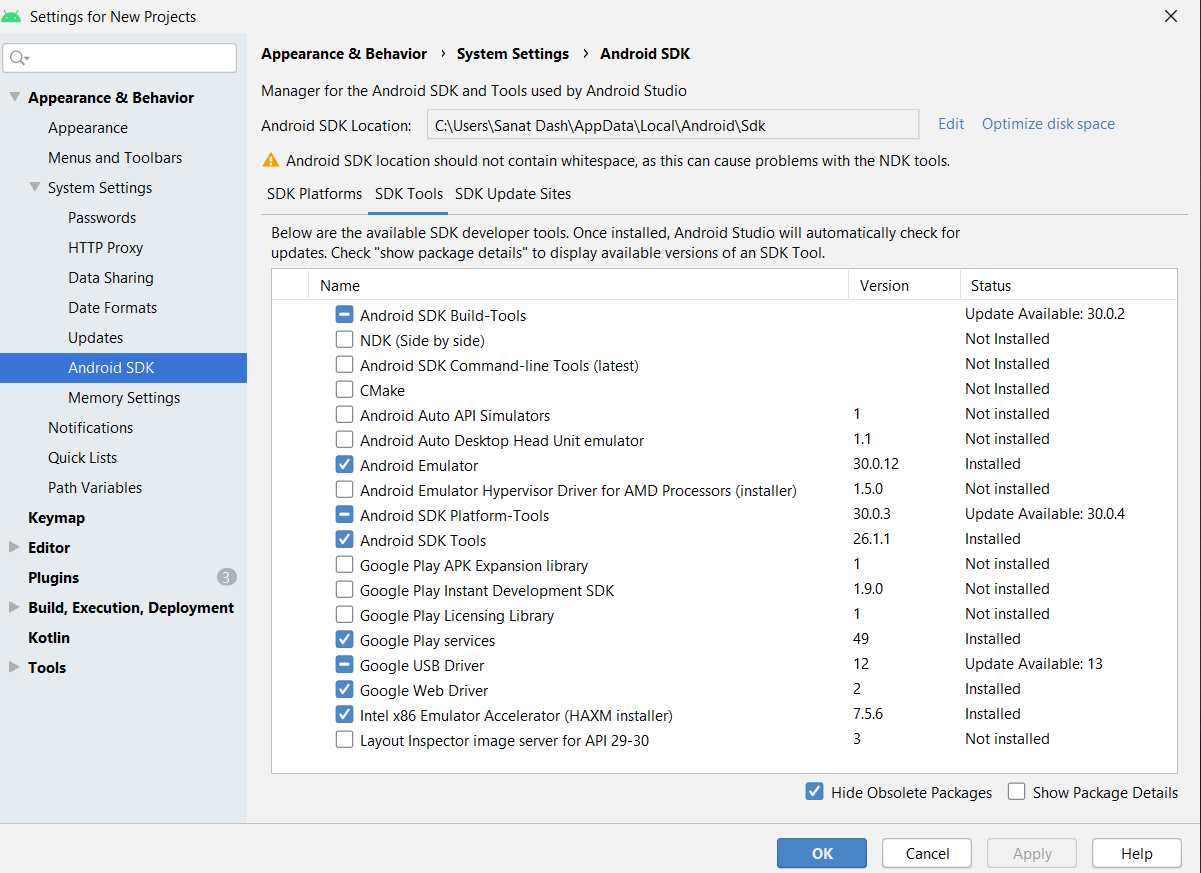Expand the Editor section arrow

14,547
